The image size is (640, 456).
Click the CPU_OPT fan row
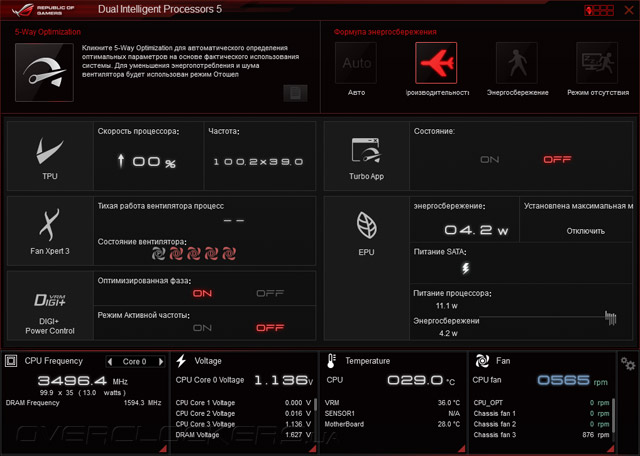(541, 403)
